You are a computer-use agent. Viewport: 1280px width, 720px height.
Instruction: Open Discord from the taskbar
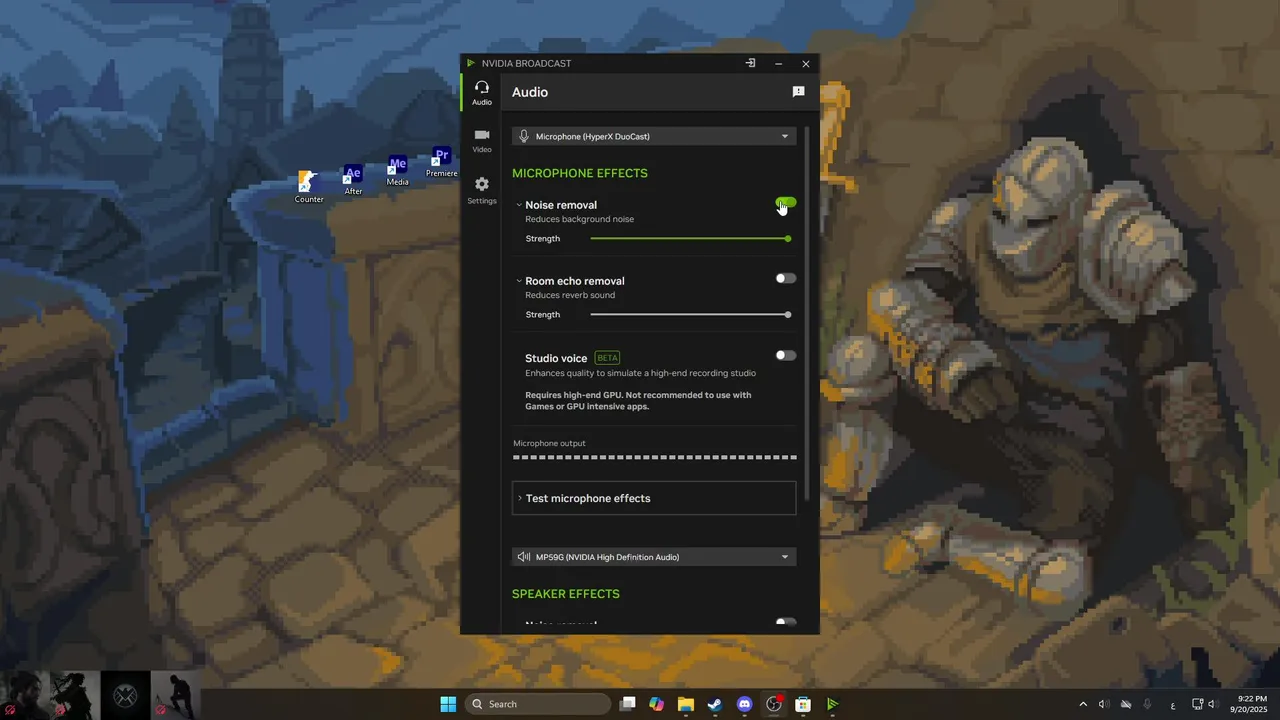(744, 704)
